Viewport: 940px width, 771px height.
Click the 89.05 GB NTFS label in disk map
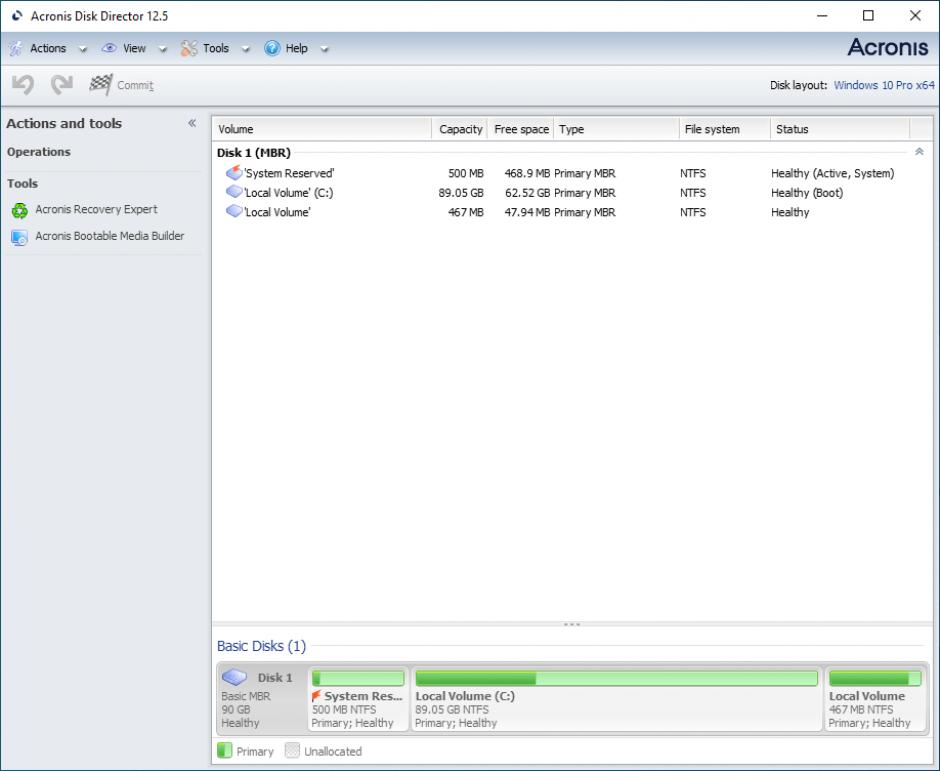(452, 709)
